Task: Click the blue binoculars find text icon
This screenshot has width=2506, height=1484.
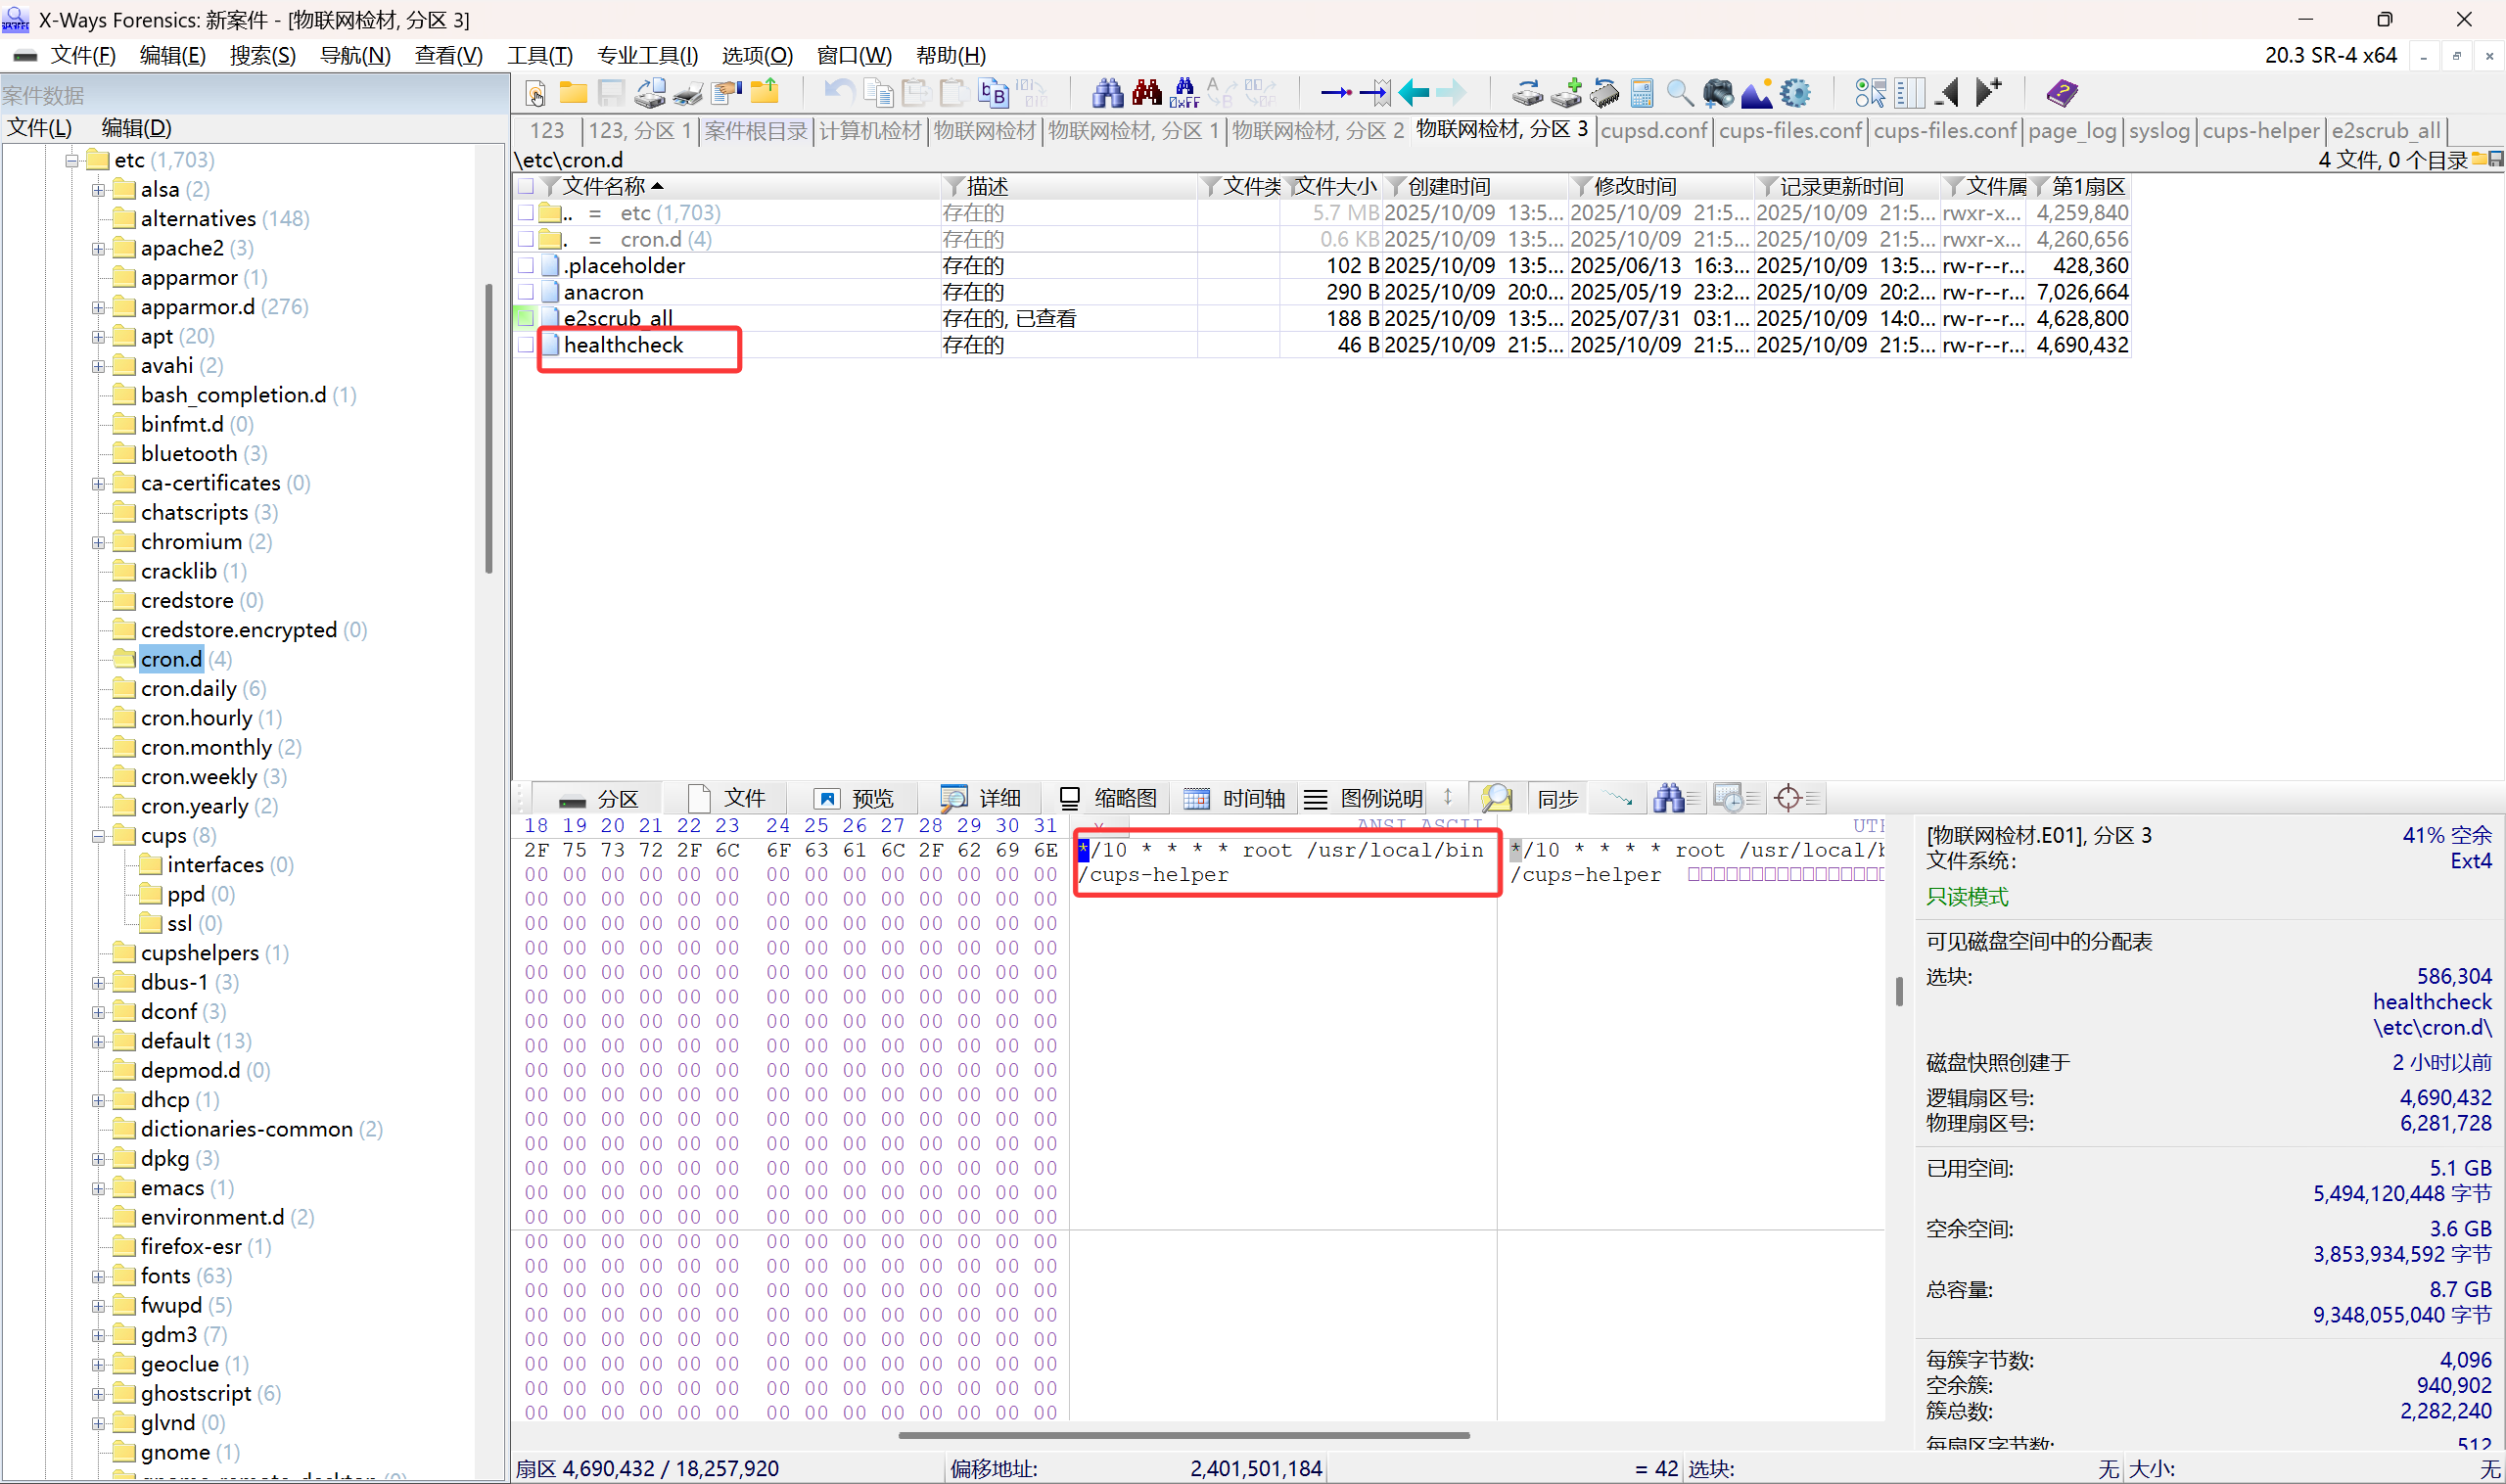Action: coord(1107,93)
